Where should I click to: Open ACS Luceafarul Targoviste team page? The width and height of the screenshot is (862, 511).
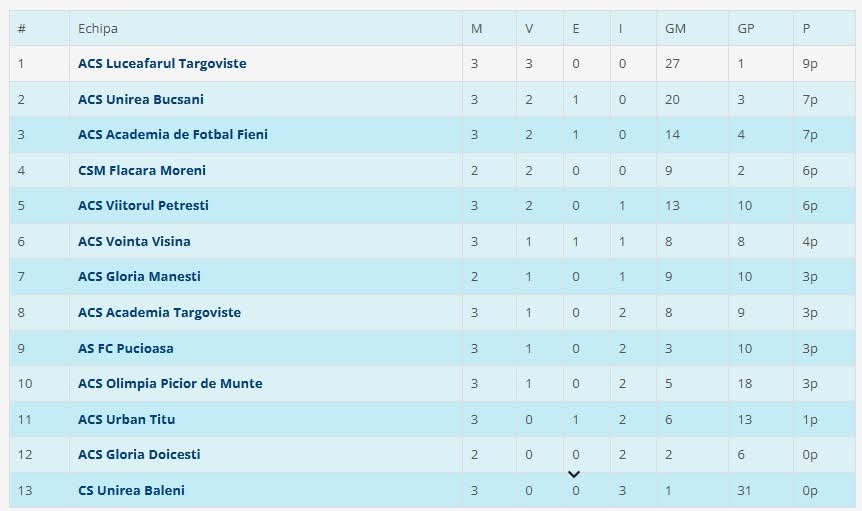[x=162, y=64]
